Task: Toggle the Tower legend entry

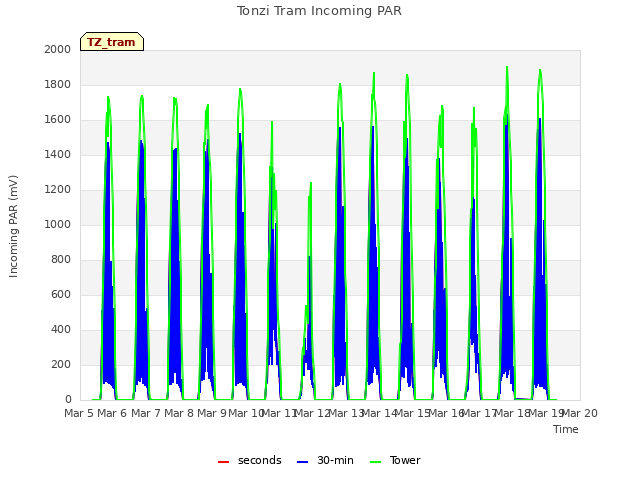Action: pos(395,460)
